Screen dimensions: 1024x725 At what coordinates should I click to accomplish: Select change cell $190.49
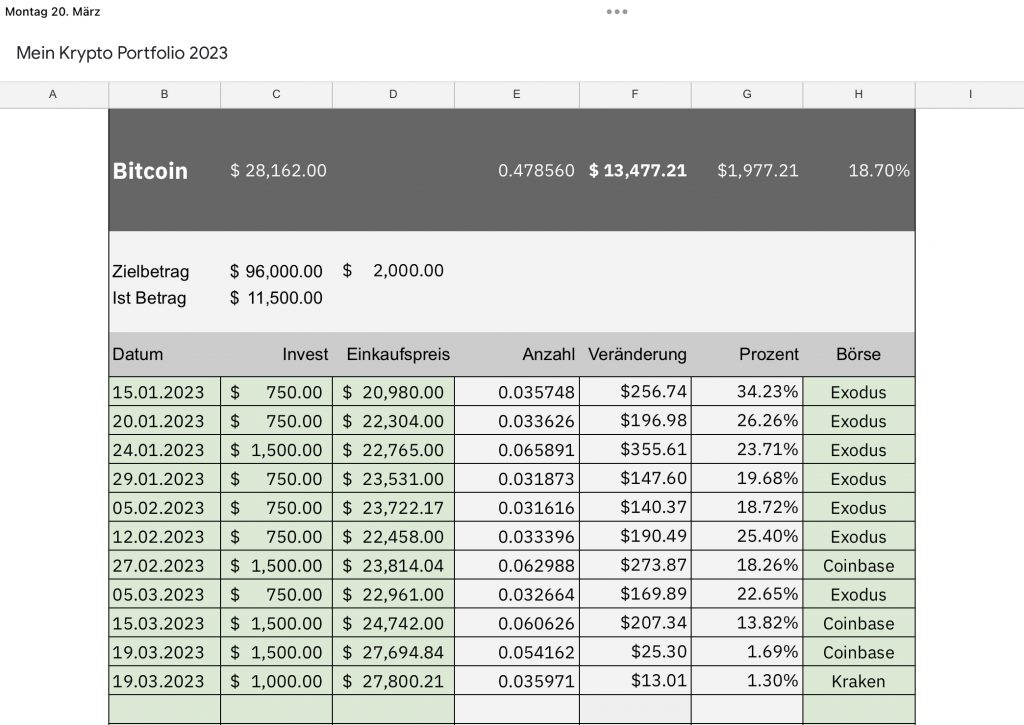pyautogui.click(x=635, y=536)
